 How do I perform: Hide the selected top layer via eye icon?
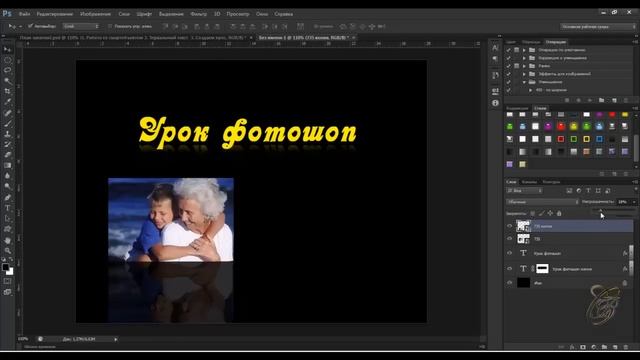(x=509, y=226)
